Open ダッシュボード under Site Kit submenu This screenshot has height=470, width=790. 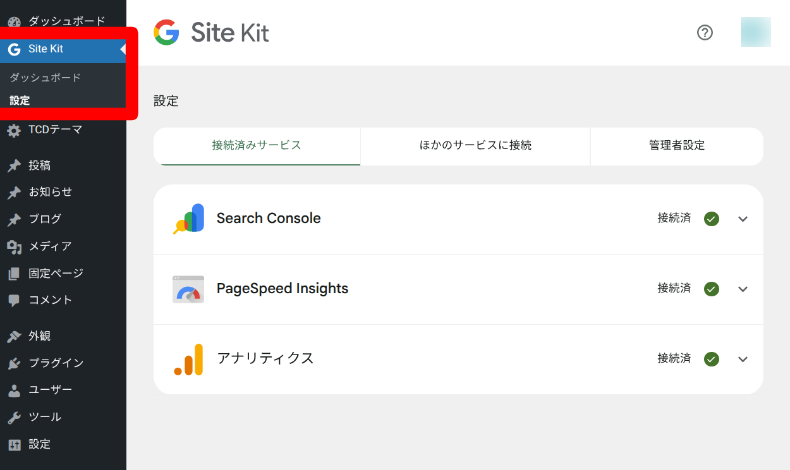(45, 78)
